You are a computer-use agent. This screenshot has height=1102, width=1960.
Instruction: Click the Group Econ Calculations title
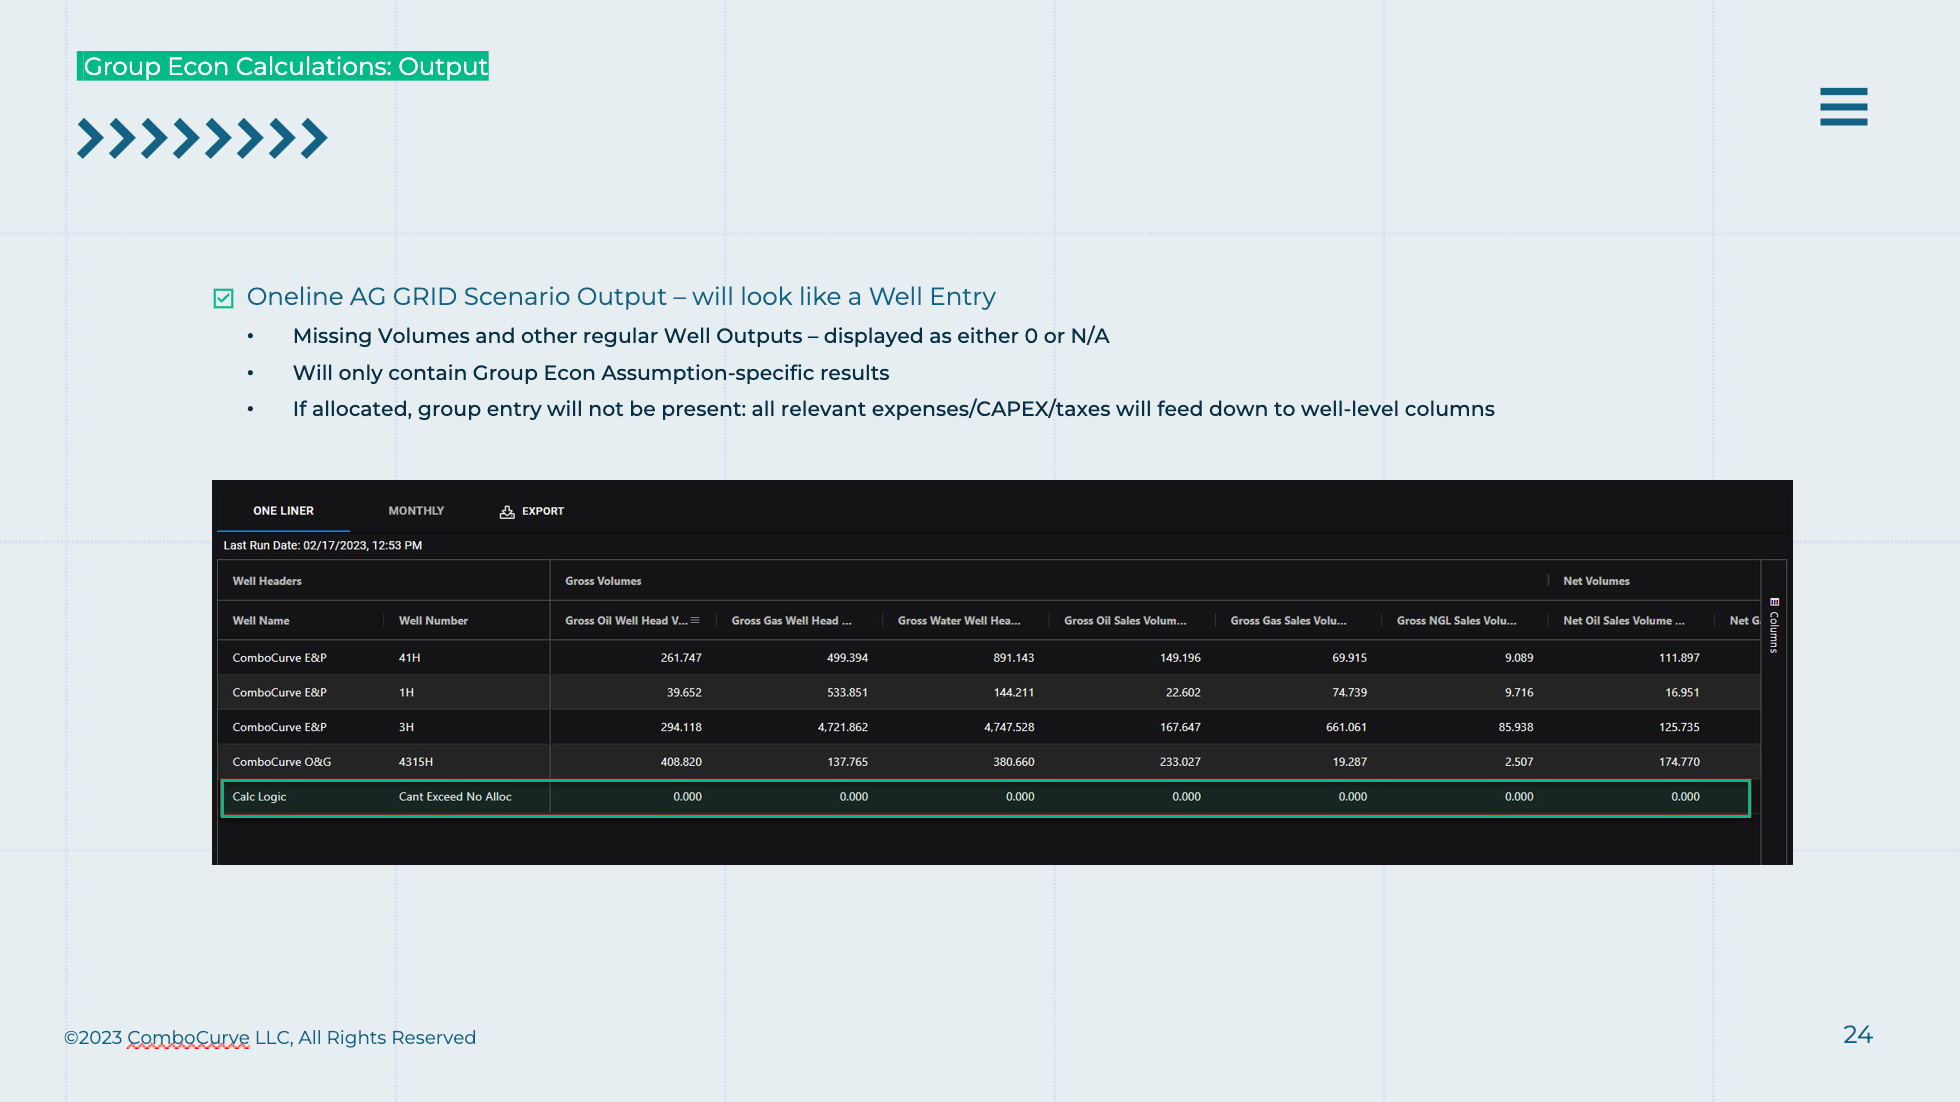tap(283, 66)
